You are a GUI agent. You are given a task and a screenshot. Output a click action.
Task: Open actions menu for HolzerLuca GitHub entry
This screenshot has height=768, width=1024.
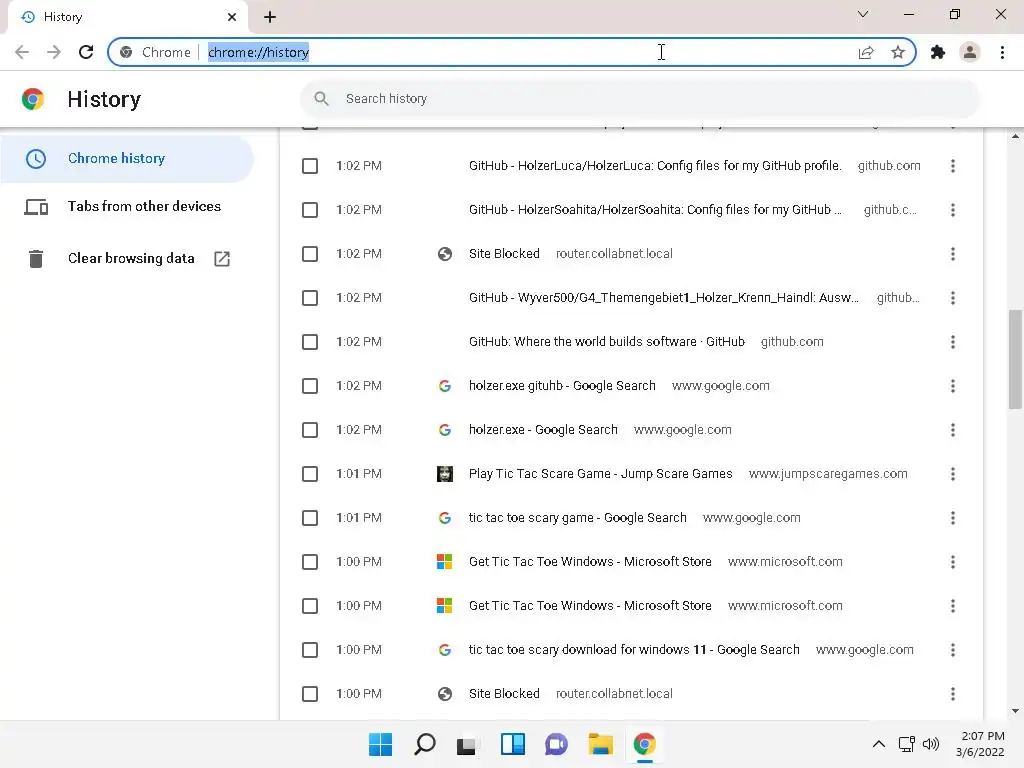pos(953,166)
